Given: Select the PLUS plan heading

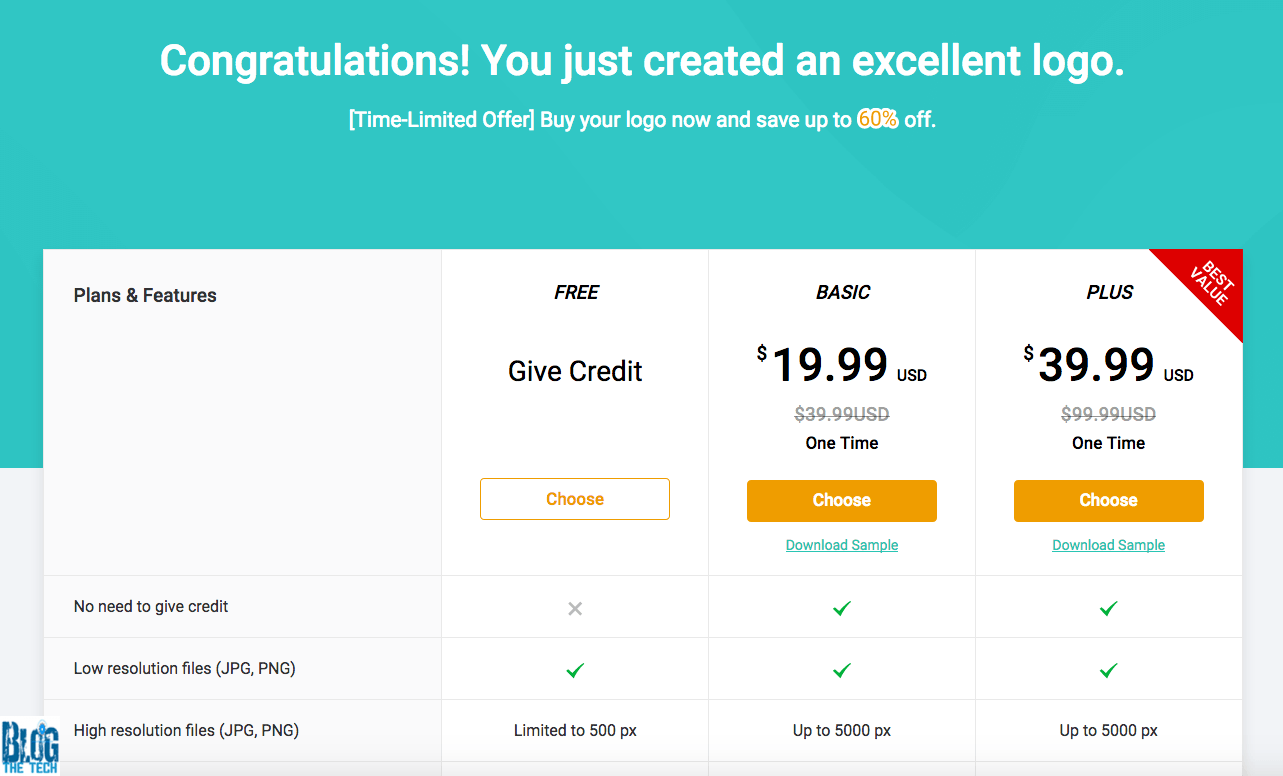Looking at the screenshot, I should pyautogui.click(x=1110, y=293).
